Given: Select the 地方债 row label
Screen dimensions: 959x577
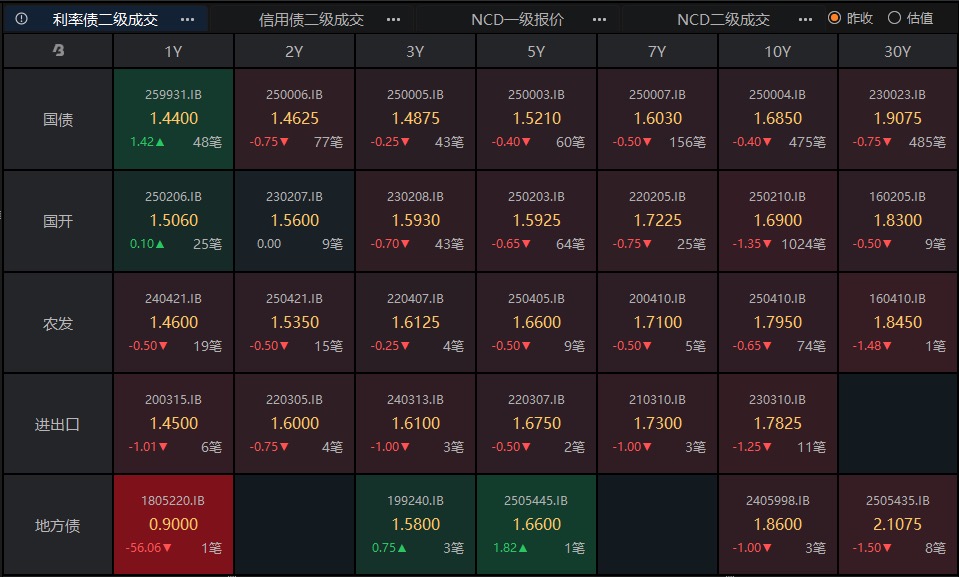Looking at the screenshot, I should [58, 524].
